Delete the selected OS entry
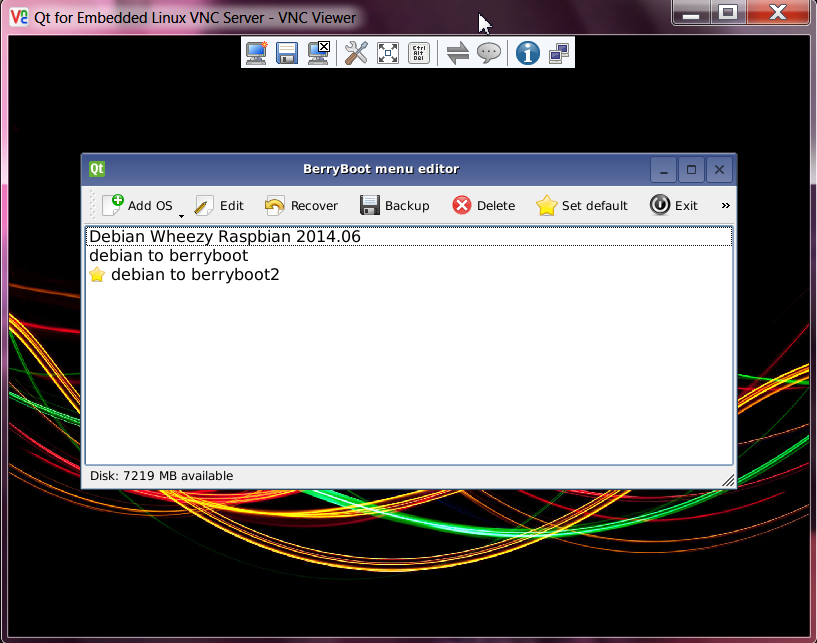 point(483,206)
